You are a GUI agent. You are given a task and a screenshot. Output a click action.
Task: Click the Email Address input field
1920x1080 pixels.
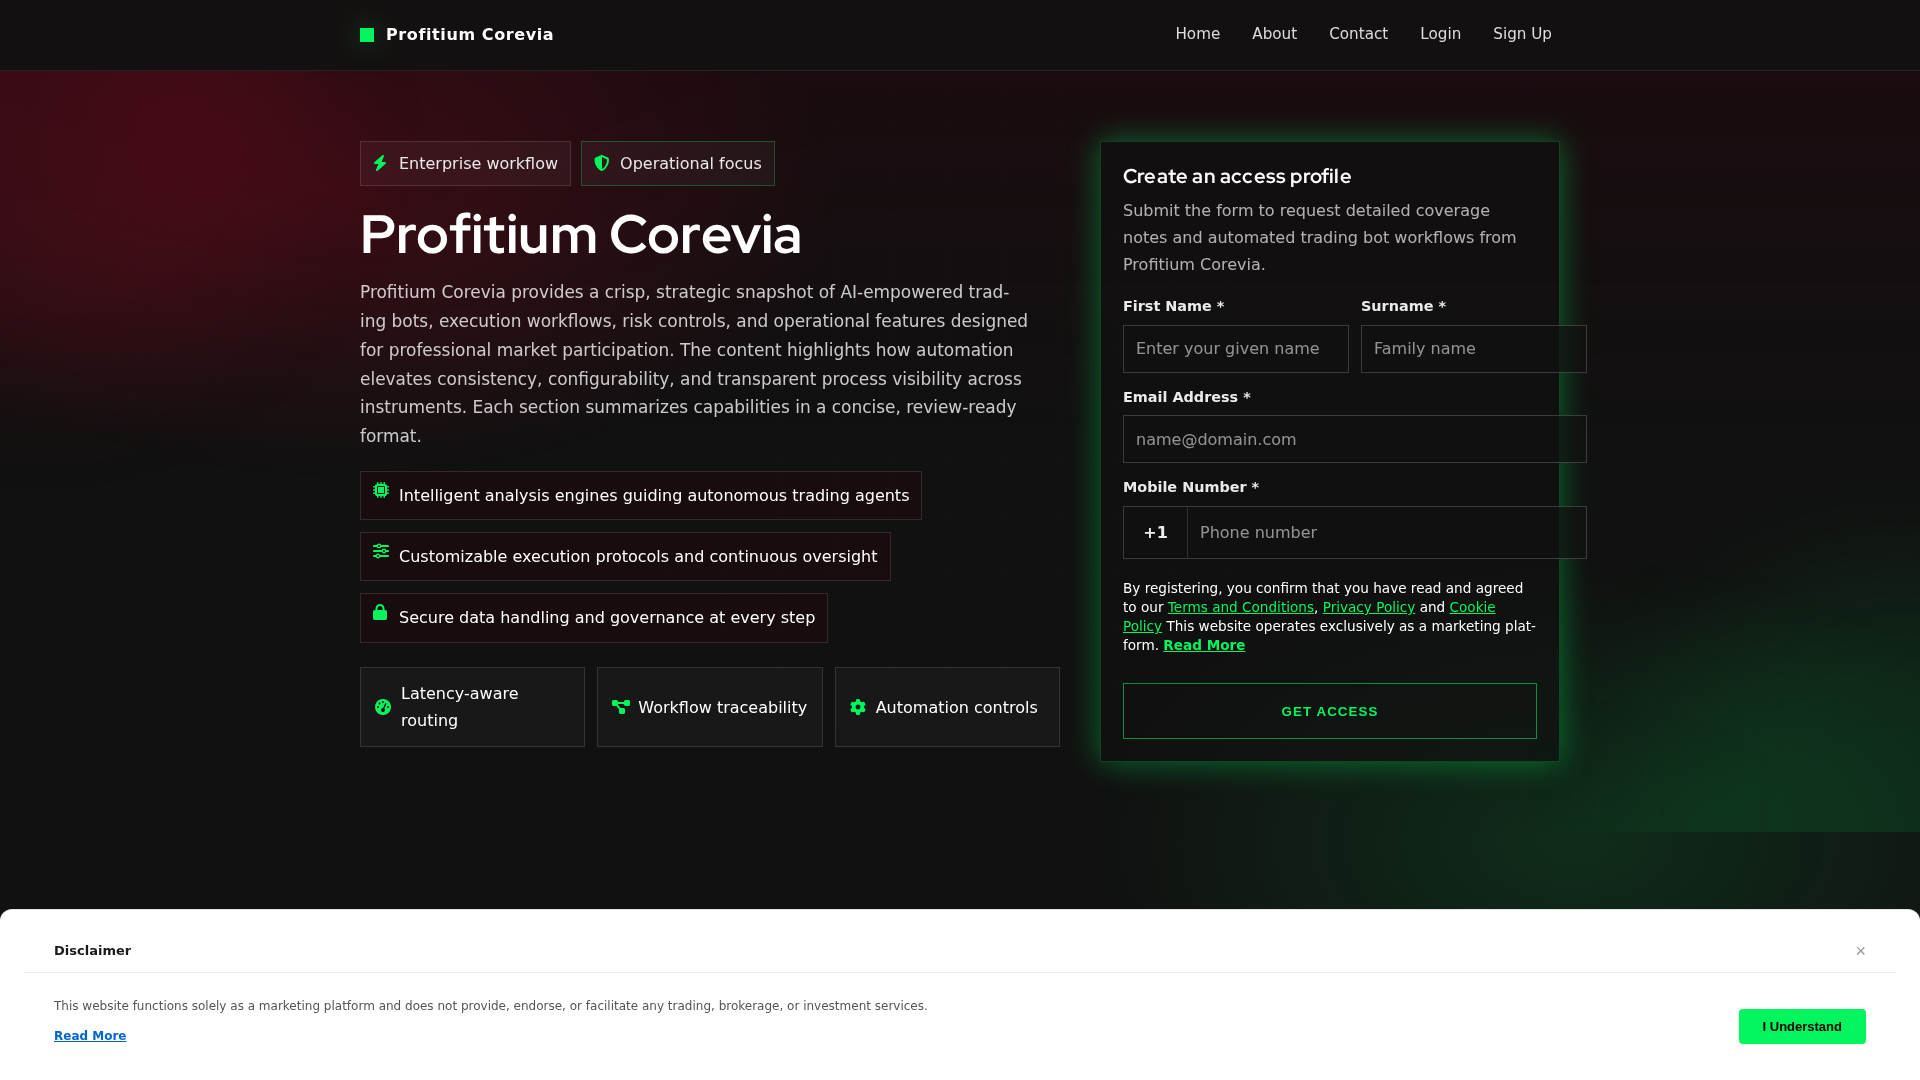click(x=1355, y=439)
